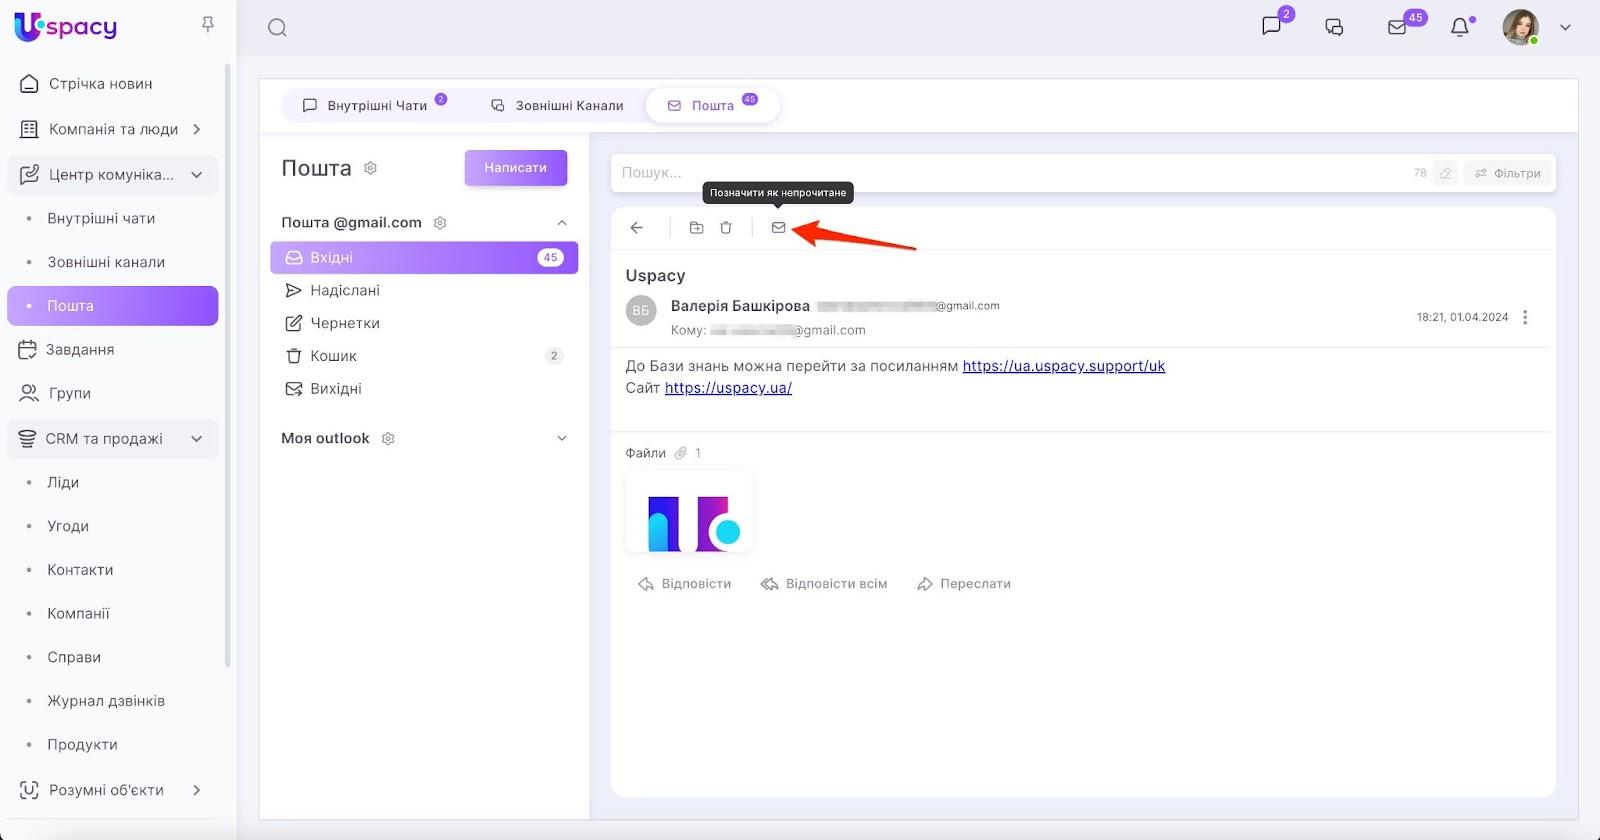Click Відповісти to reply
Image resolution: width=1600 pixels, height=840 pixels.
tap(685, 584)
